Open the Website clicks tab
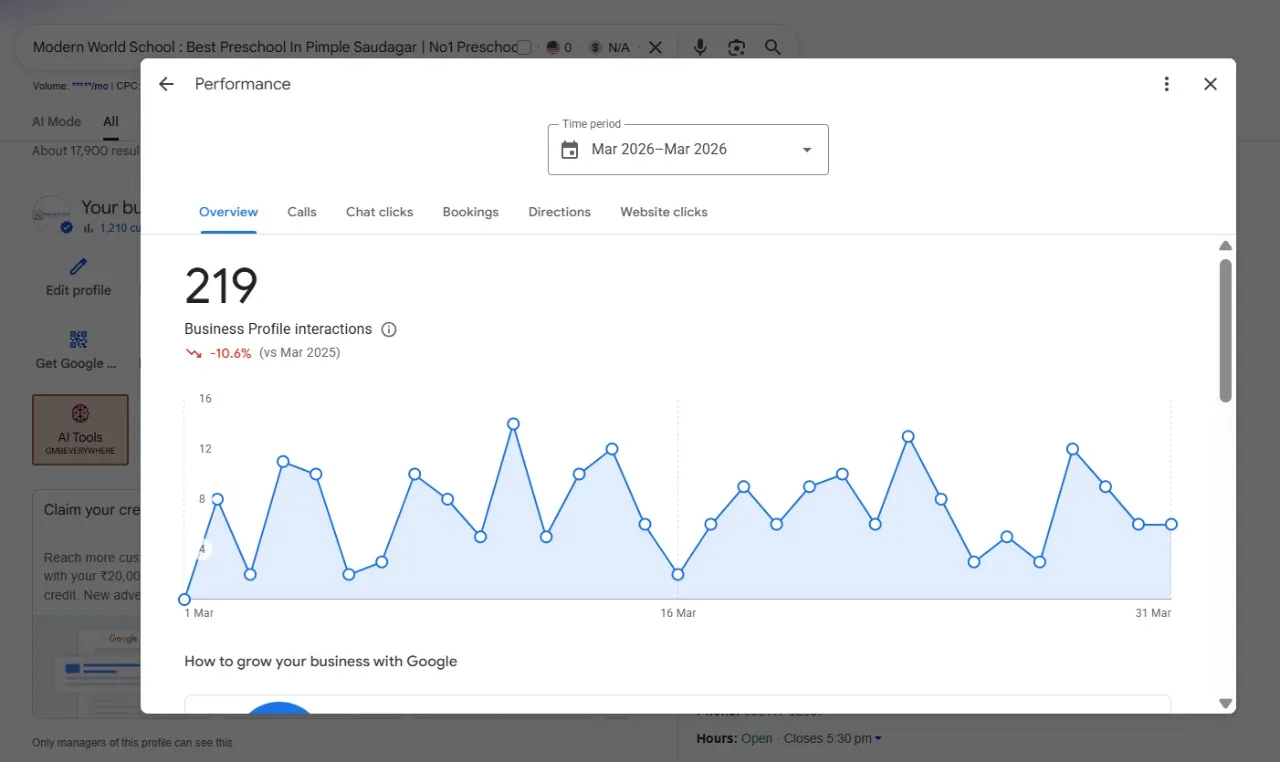Image resolution: width=1280 pixels, height=762 pixels. click(x=664, y=212)
